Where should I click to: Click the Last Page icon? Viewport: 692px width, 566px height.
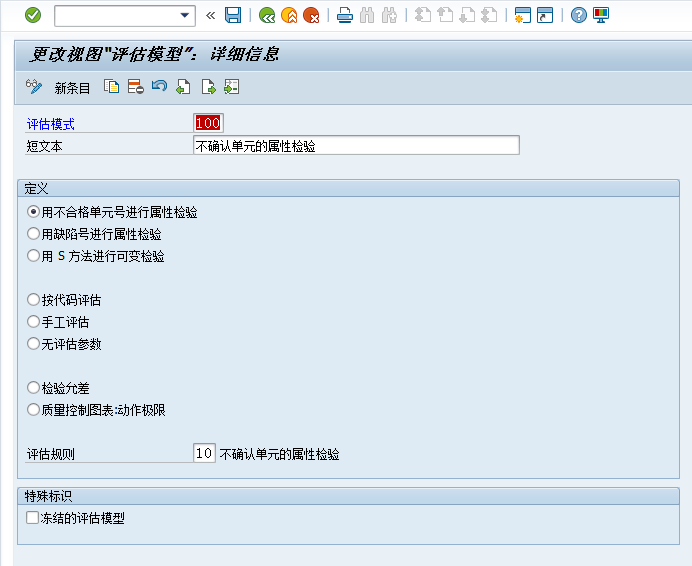(489, 15)
